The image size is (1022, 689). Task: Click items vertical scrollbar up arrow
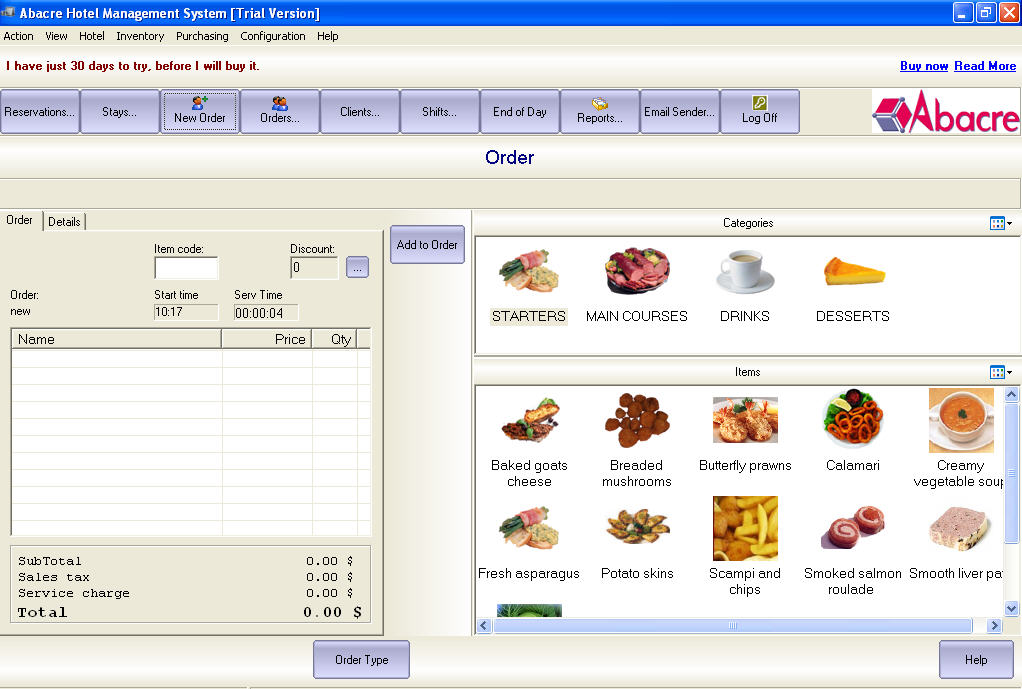[1012, 394]
